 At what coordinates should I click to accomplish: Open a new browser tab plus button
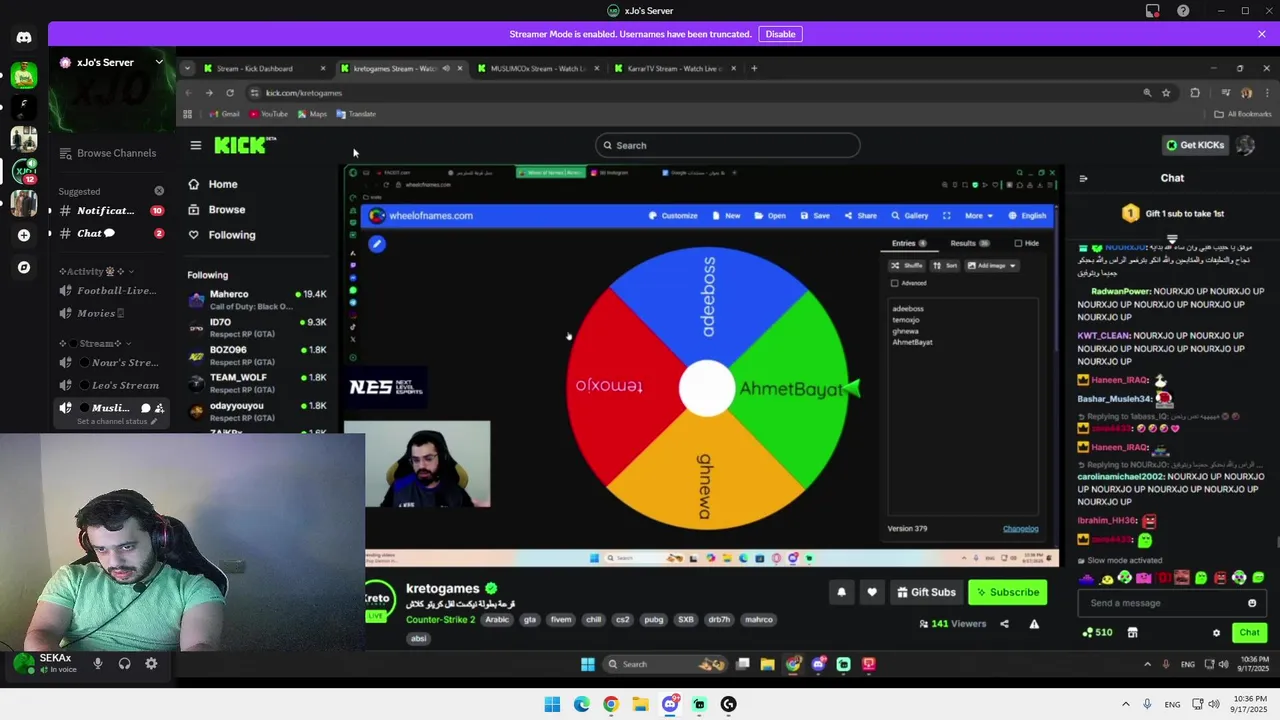click(x=754, y=68)
